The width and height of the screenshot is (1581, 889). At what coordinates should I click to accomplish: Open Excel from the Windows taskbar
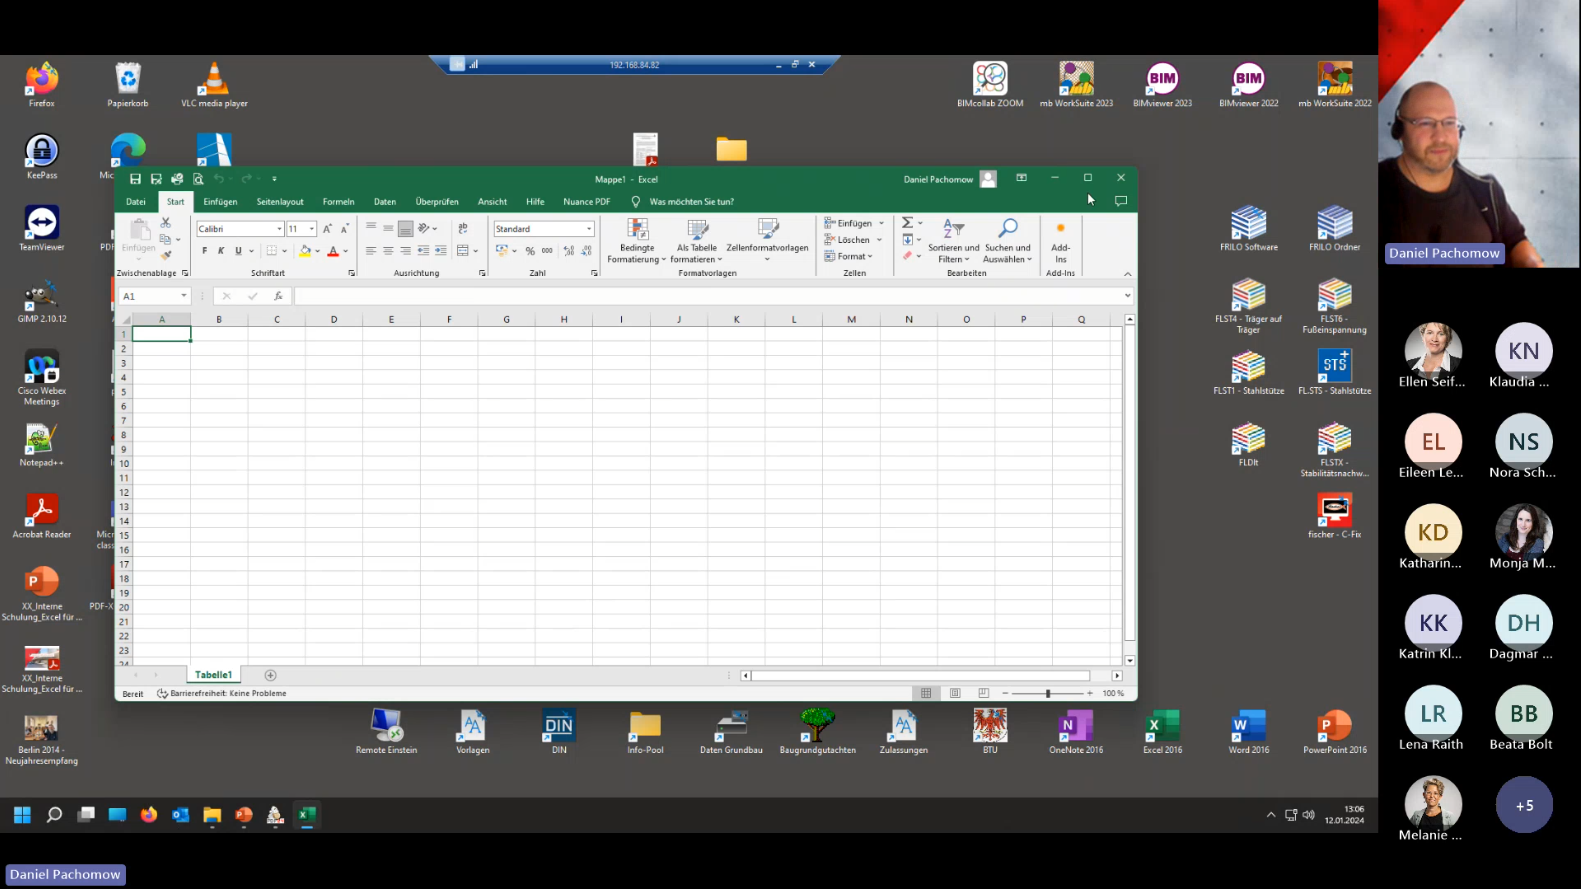click(307, 815)
